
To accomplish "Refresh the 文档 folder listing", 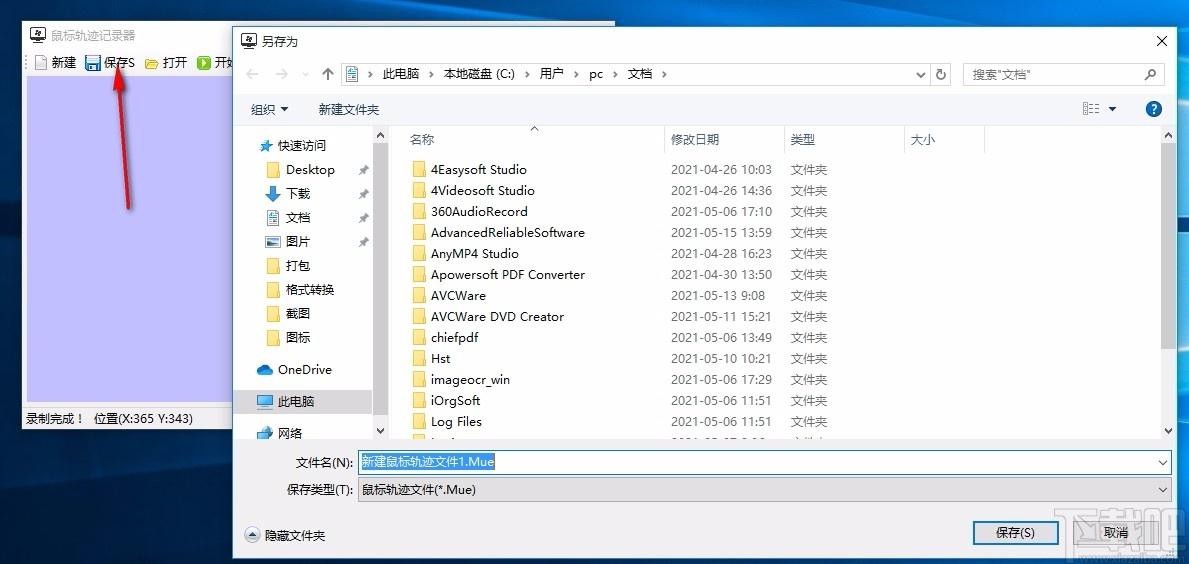I will point(941,74).
